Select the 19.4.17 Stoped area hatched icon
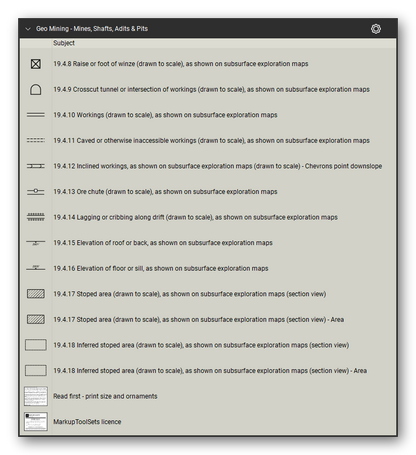Viewport: 416px width, 455px height. pos(36,294)
